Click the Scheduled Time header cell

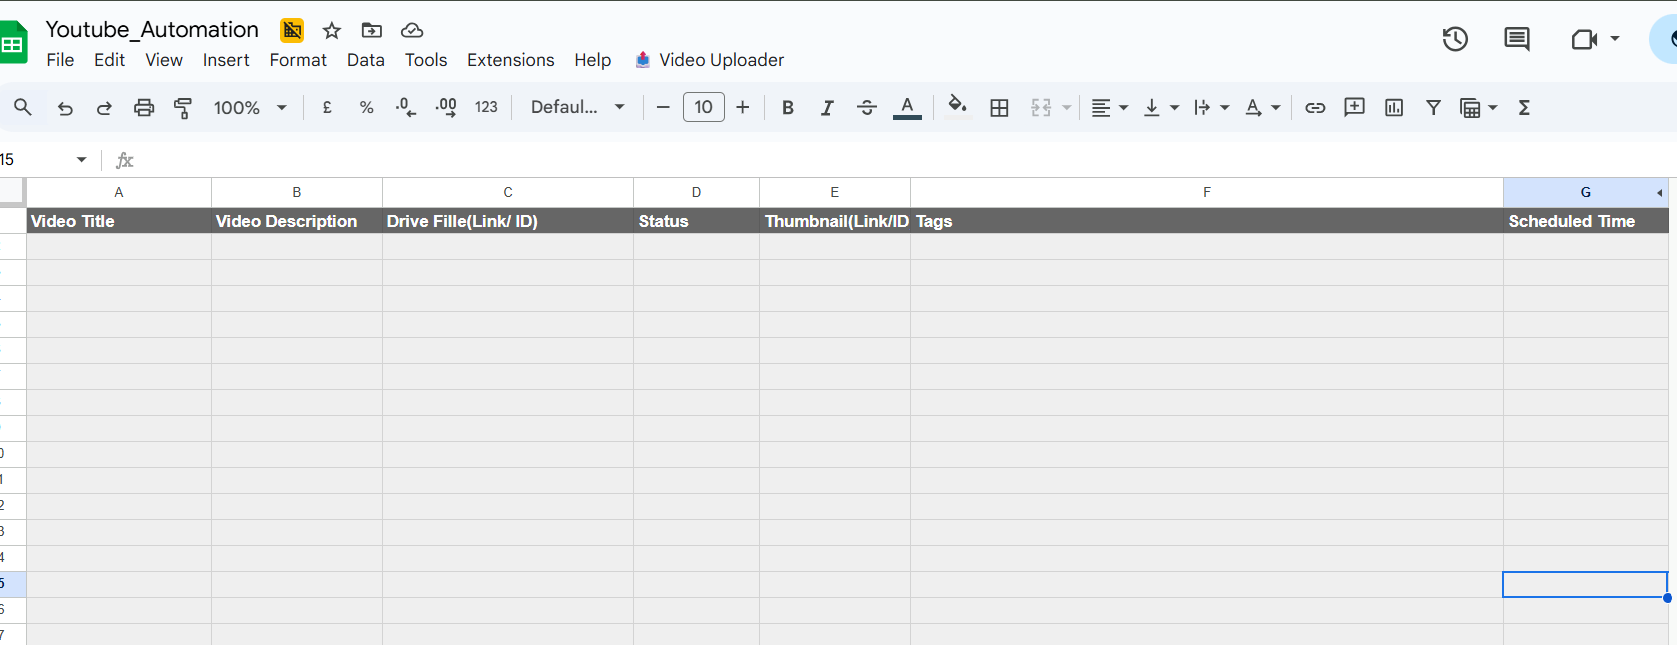click(x=1586, y=221)
